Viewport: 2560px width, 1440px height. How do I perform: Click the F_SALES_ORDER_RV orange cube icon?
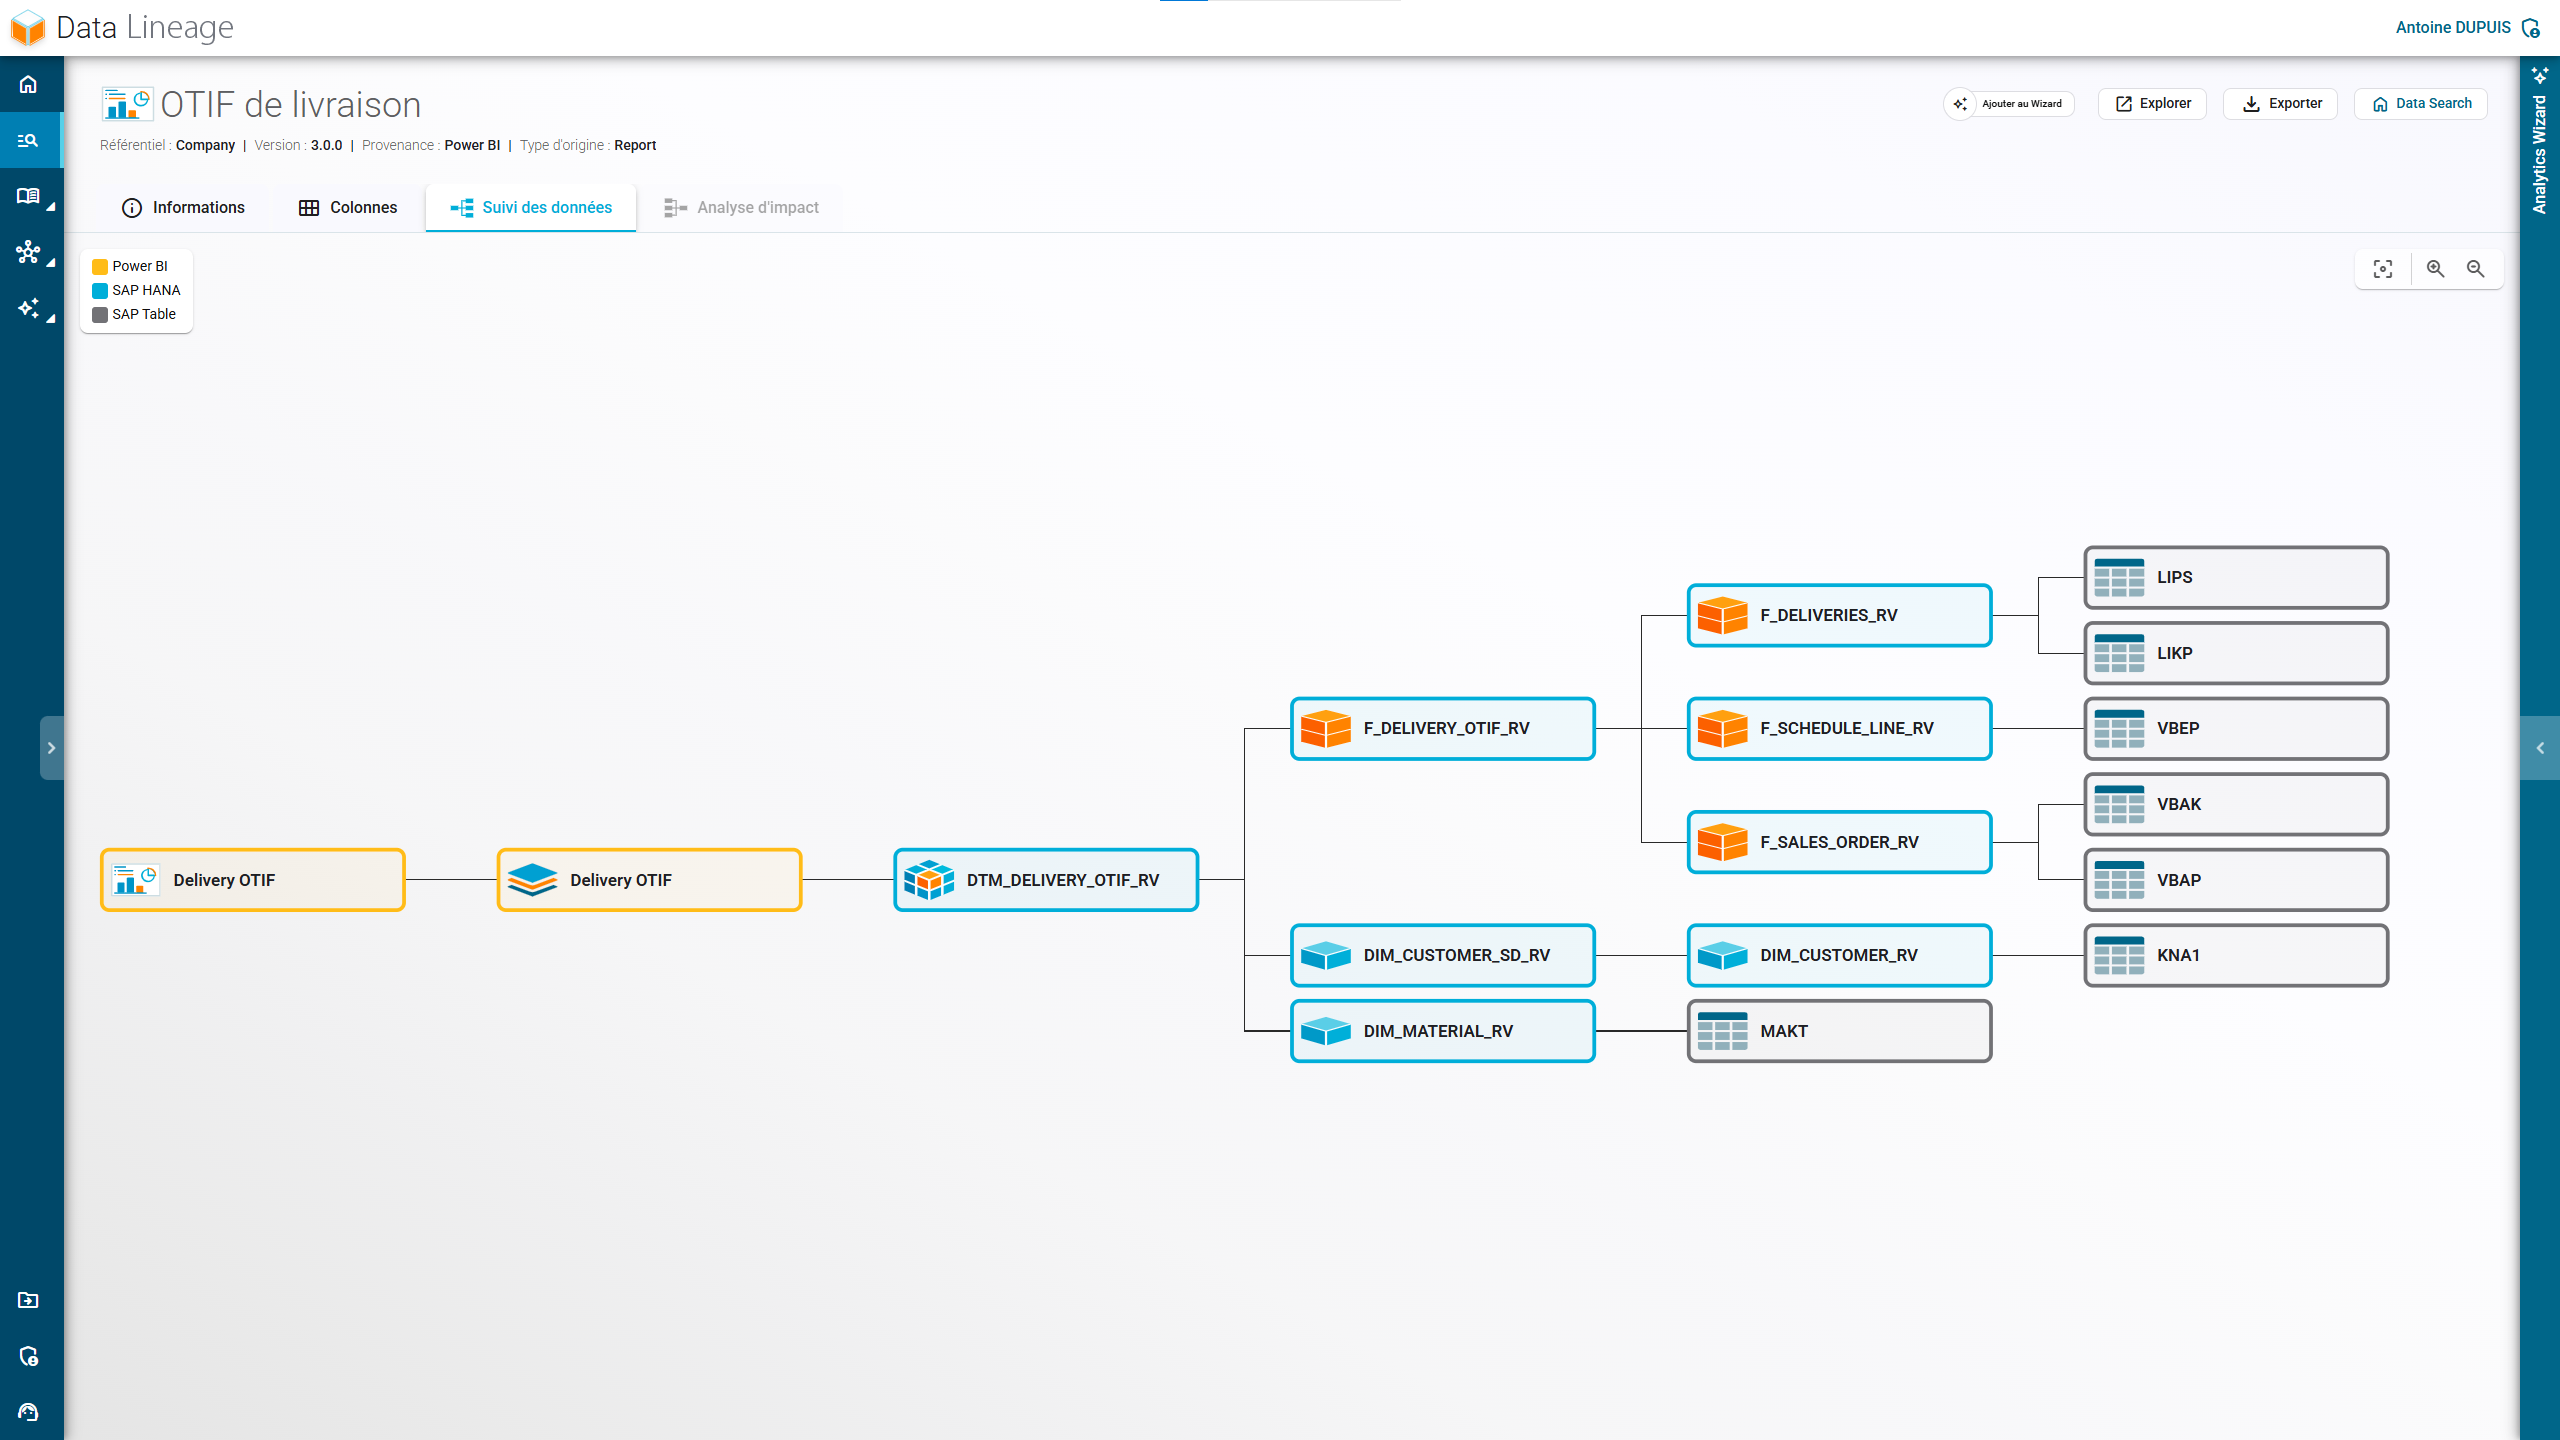pyautogui.click(x=1722, y=842)
